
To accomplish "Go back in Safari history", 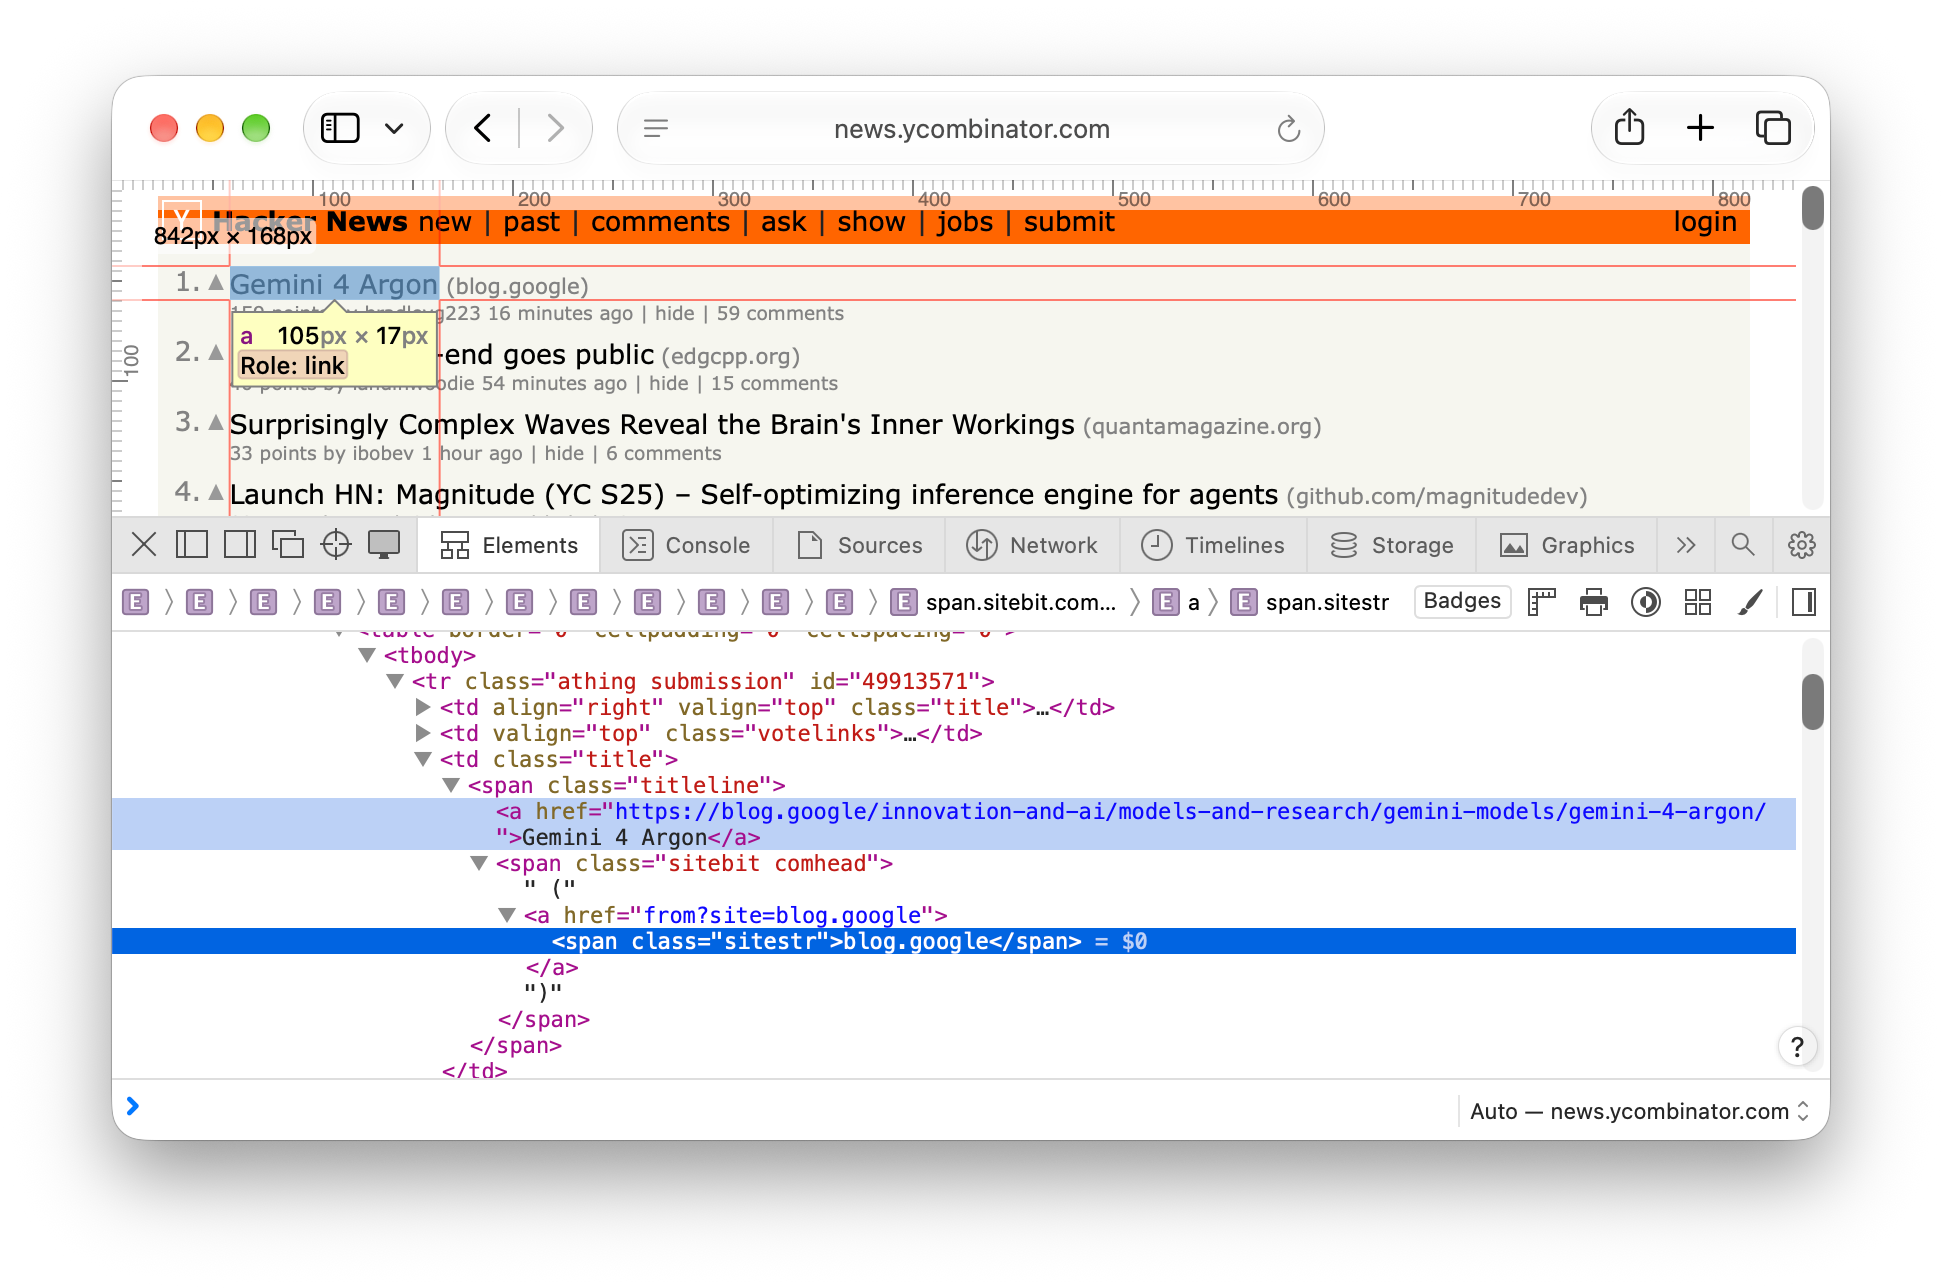I will (x=483, y=128).
